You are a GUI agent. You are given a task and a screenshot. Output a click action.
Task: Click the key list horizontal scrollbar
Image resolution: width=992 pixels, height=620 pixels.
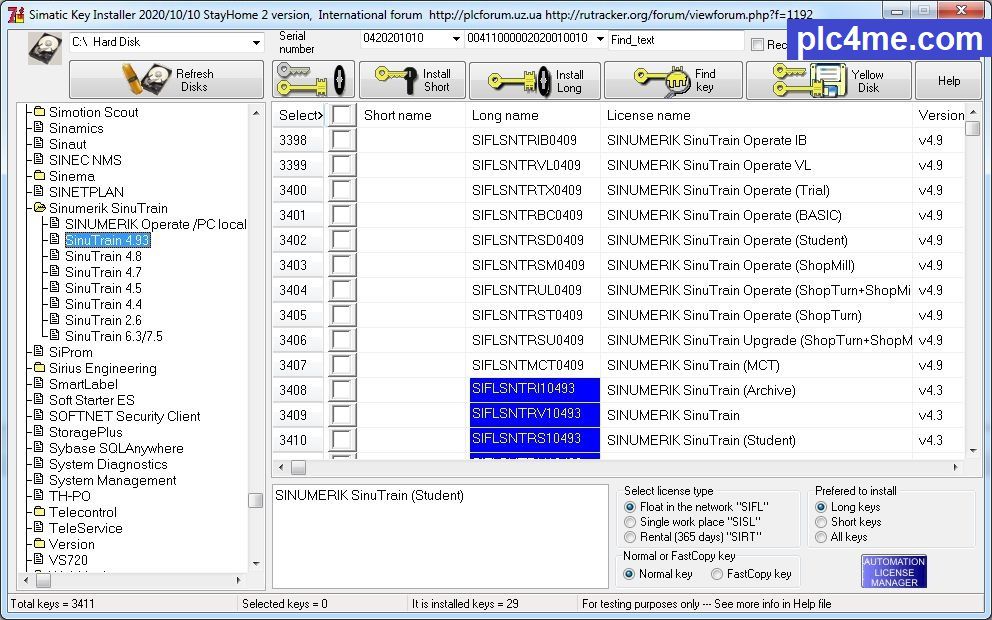(620, 467)
